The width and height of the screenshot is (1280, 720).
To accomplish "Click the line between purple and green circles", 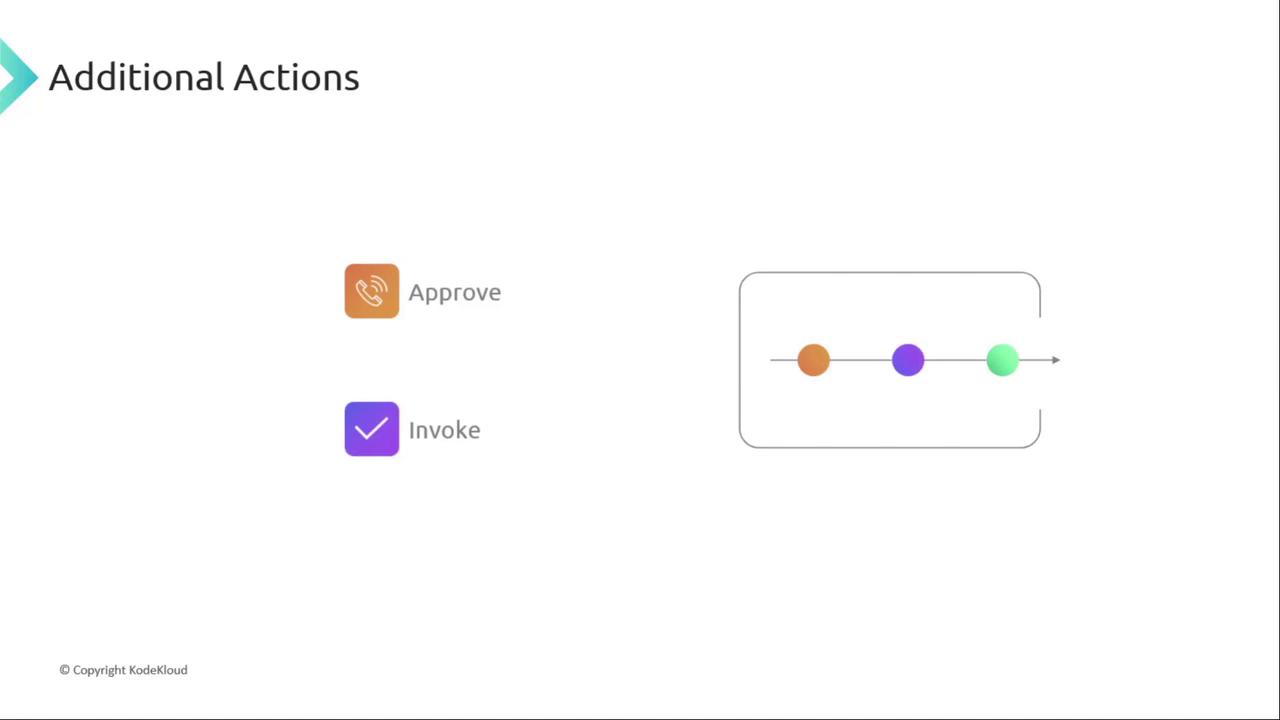I will (x=955, y=360).
